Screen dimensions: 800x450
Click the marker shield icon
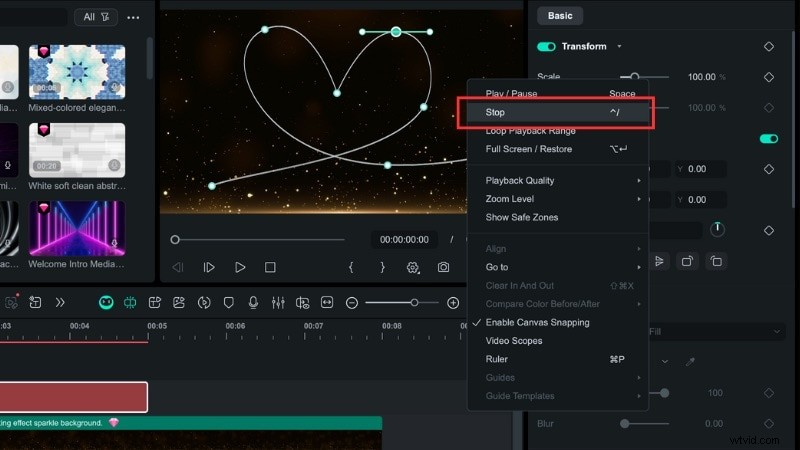pos(229,303)
